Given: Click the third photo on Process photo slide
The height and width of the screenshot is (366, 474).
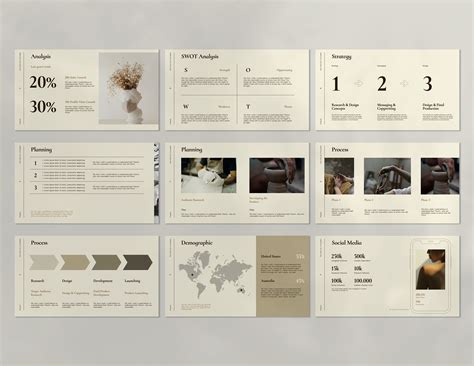Looking at the screenshot, I should tap(440, 176).
